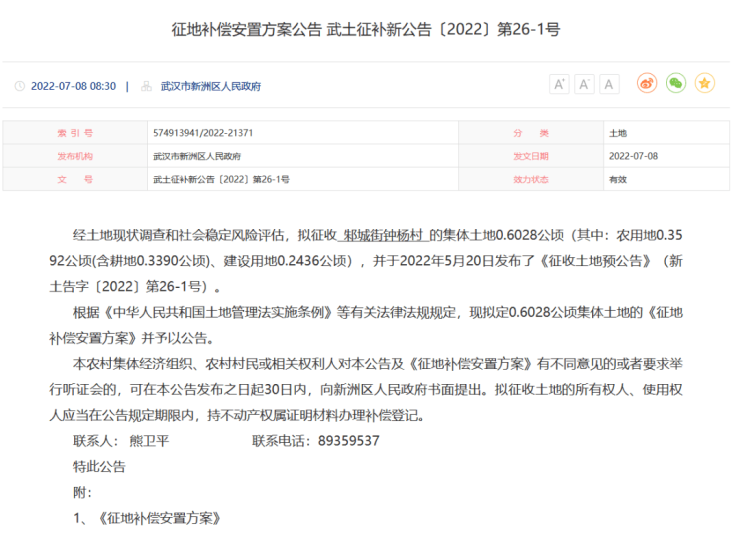Click timestamp 2022-07-08 08:30
Screen dimensions: 740x539
(73, 87)
